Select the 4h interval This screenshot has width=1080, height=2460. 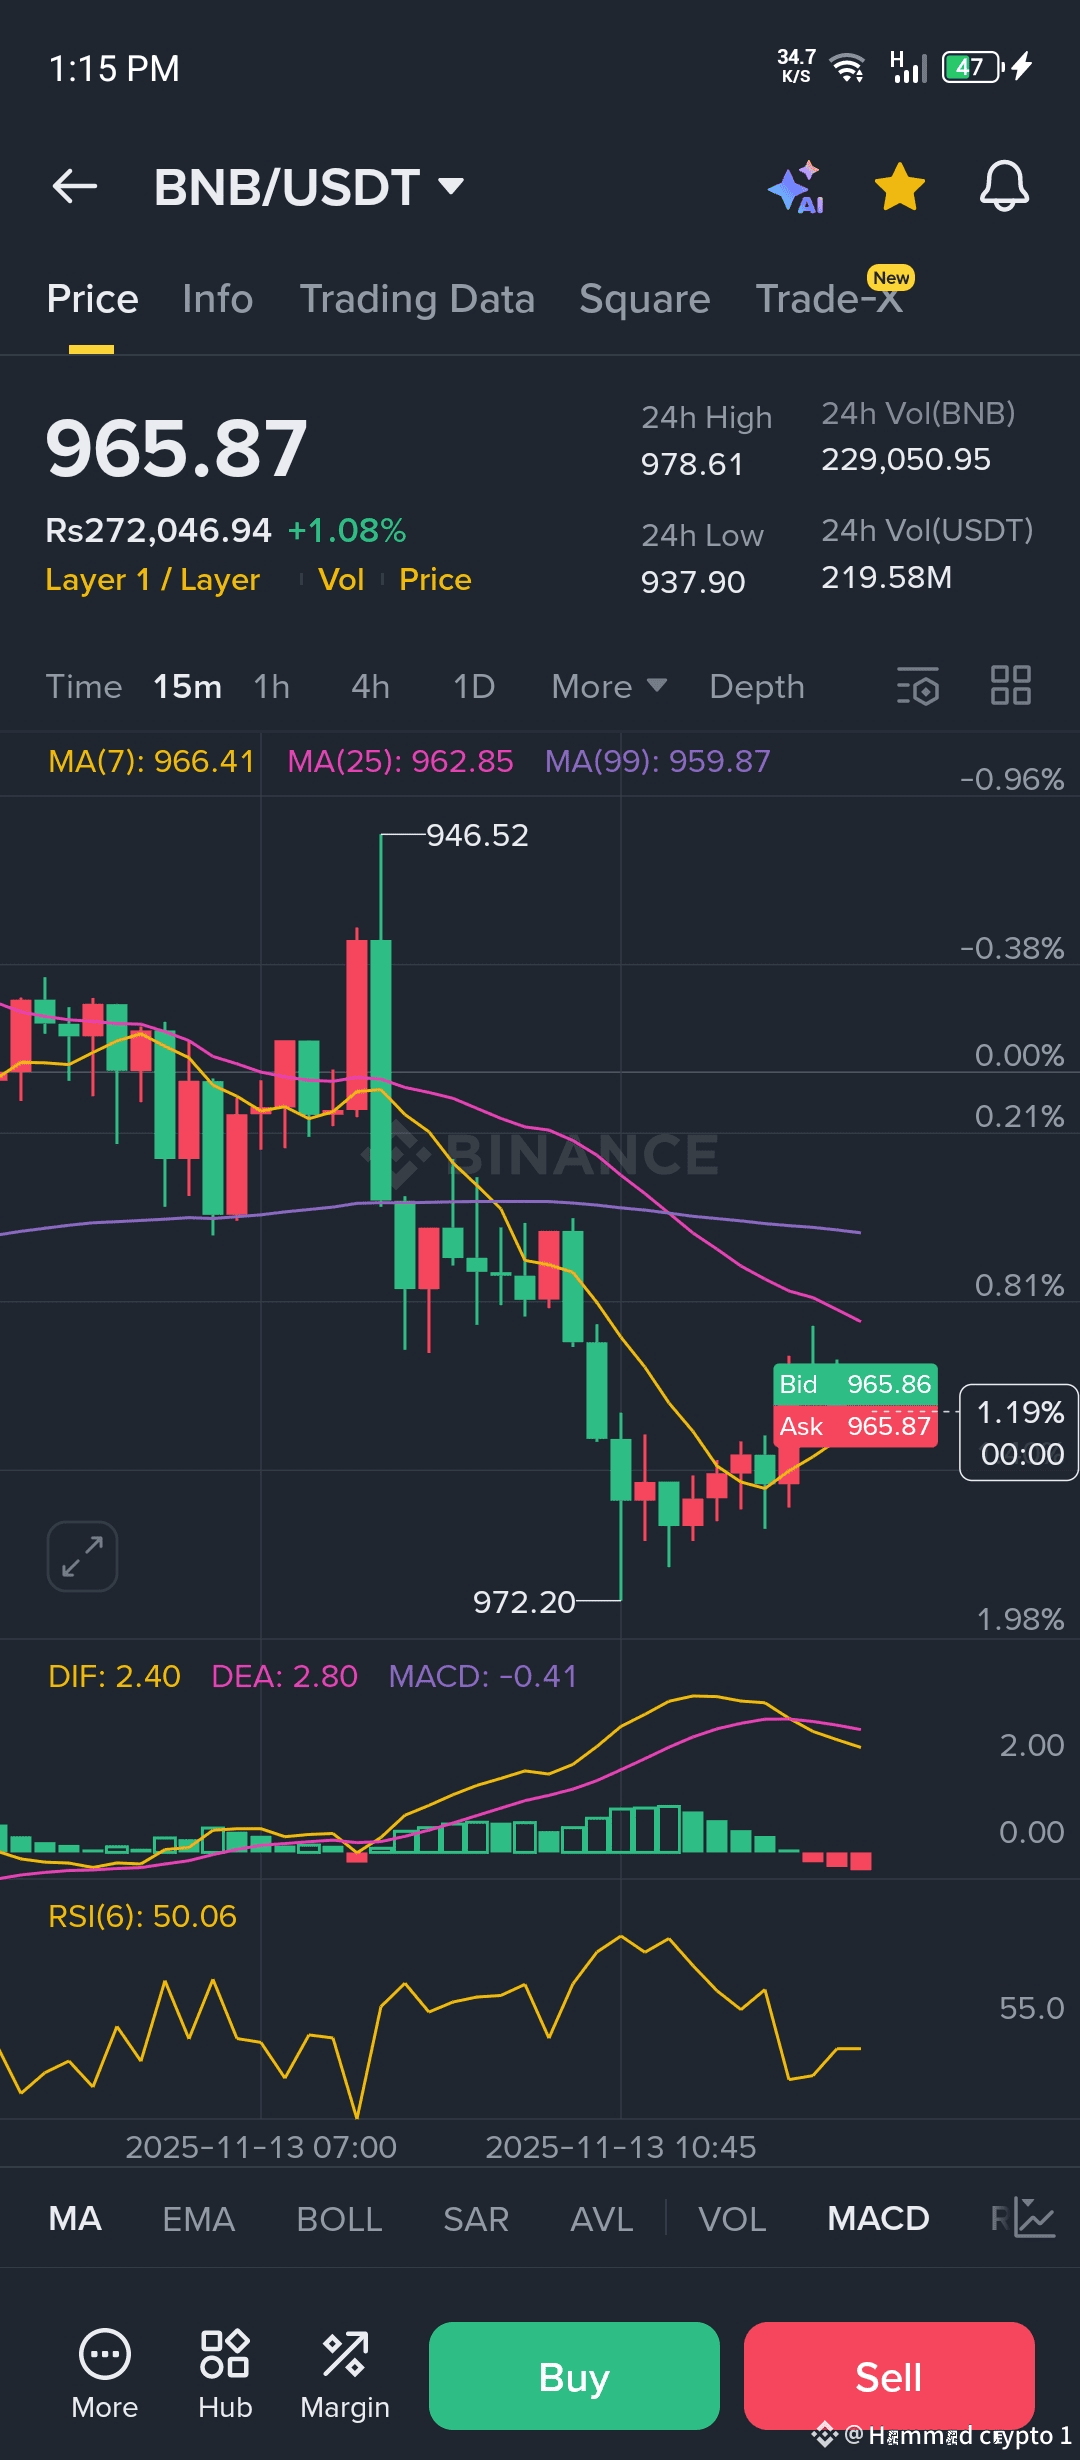tap(370, 687)
